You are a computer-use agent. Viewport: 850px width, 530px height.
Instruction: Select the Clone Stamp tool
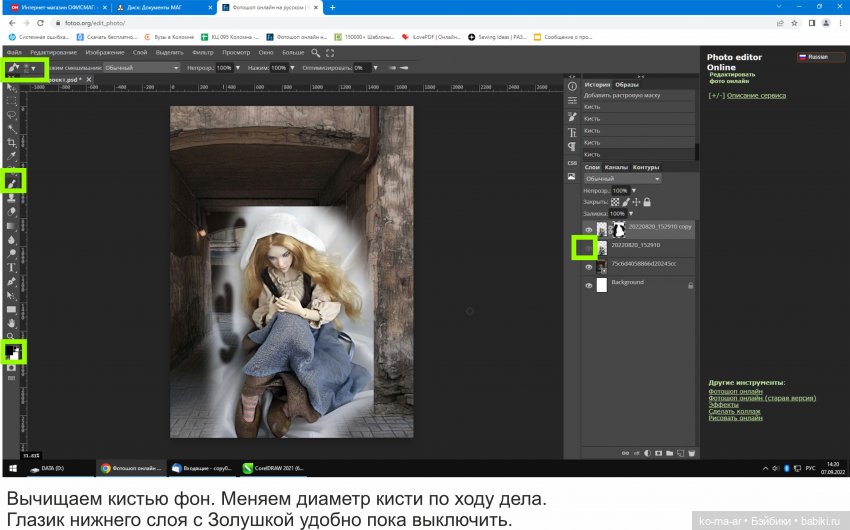11,198
